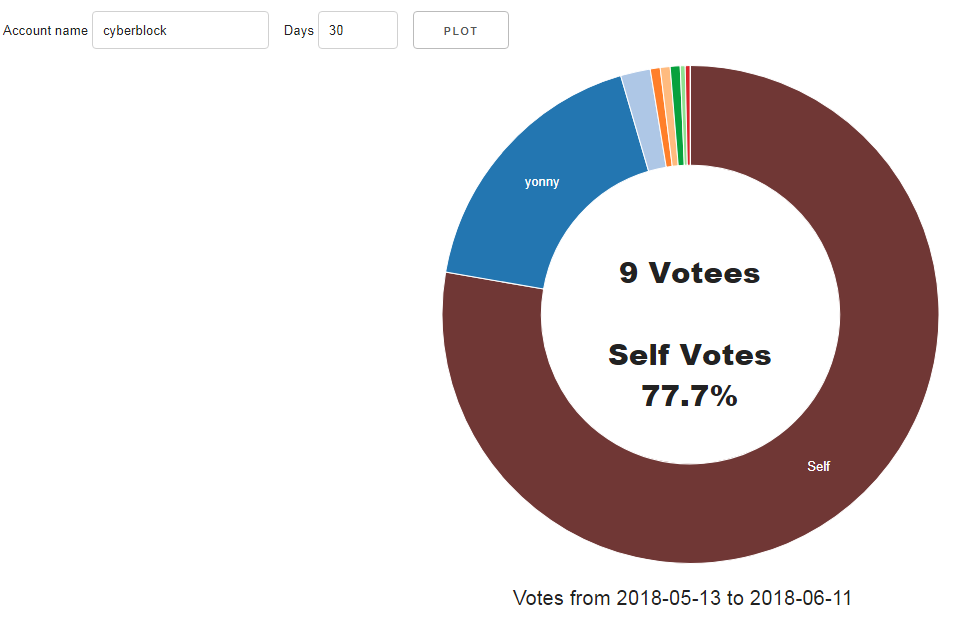Click the "9 Votees" center text

coord(689,273)
